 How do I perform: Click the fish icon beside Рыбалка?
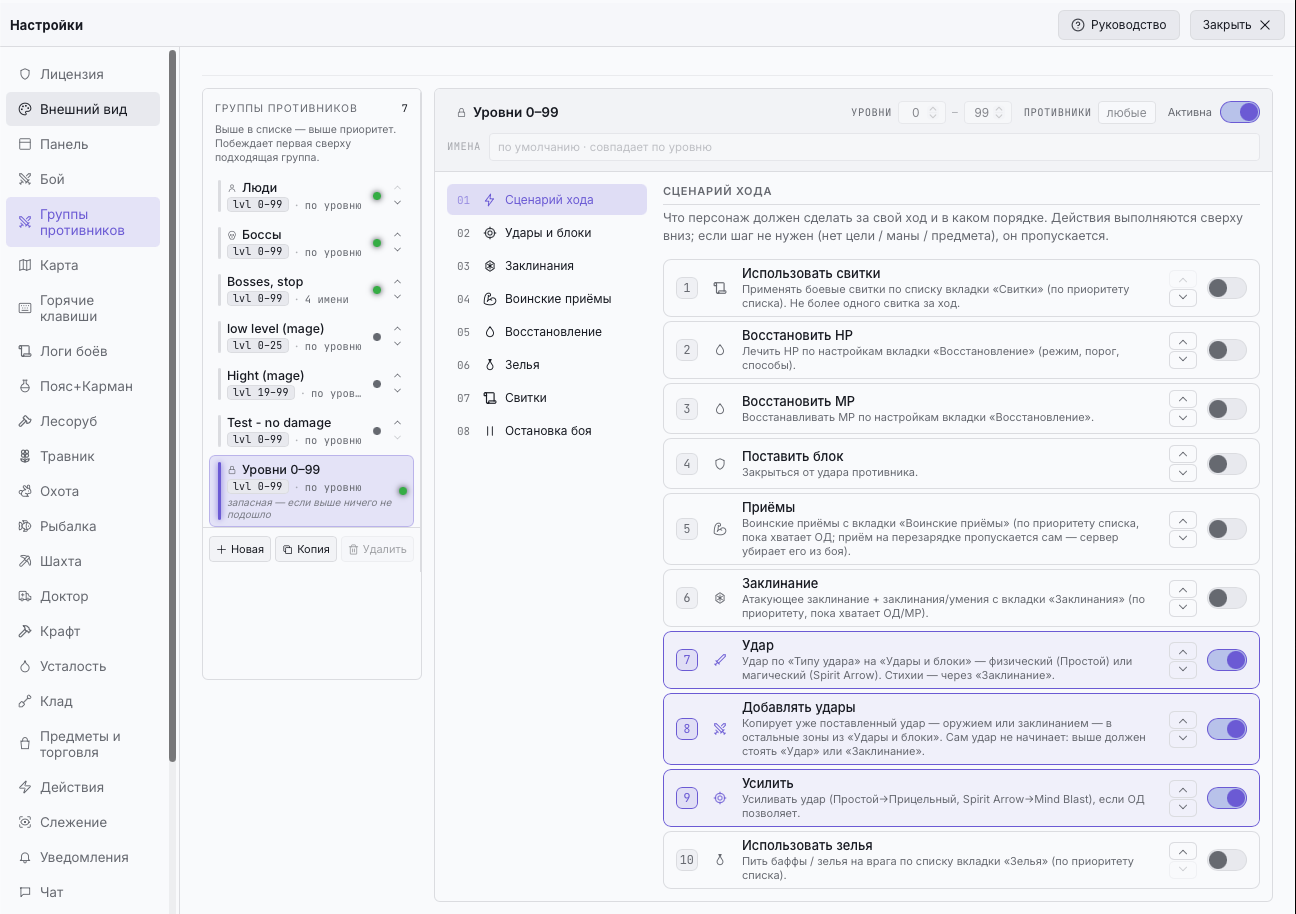(x=25, y=526)
